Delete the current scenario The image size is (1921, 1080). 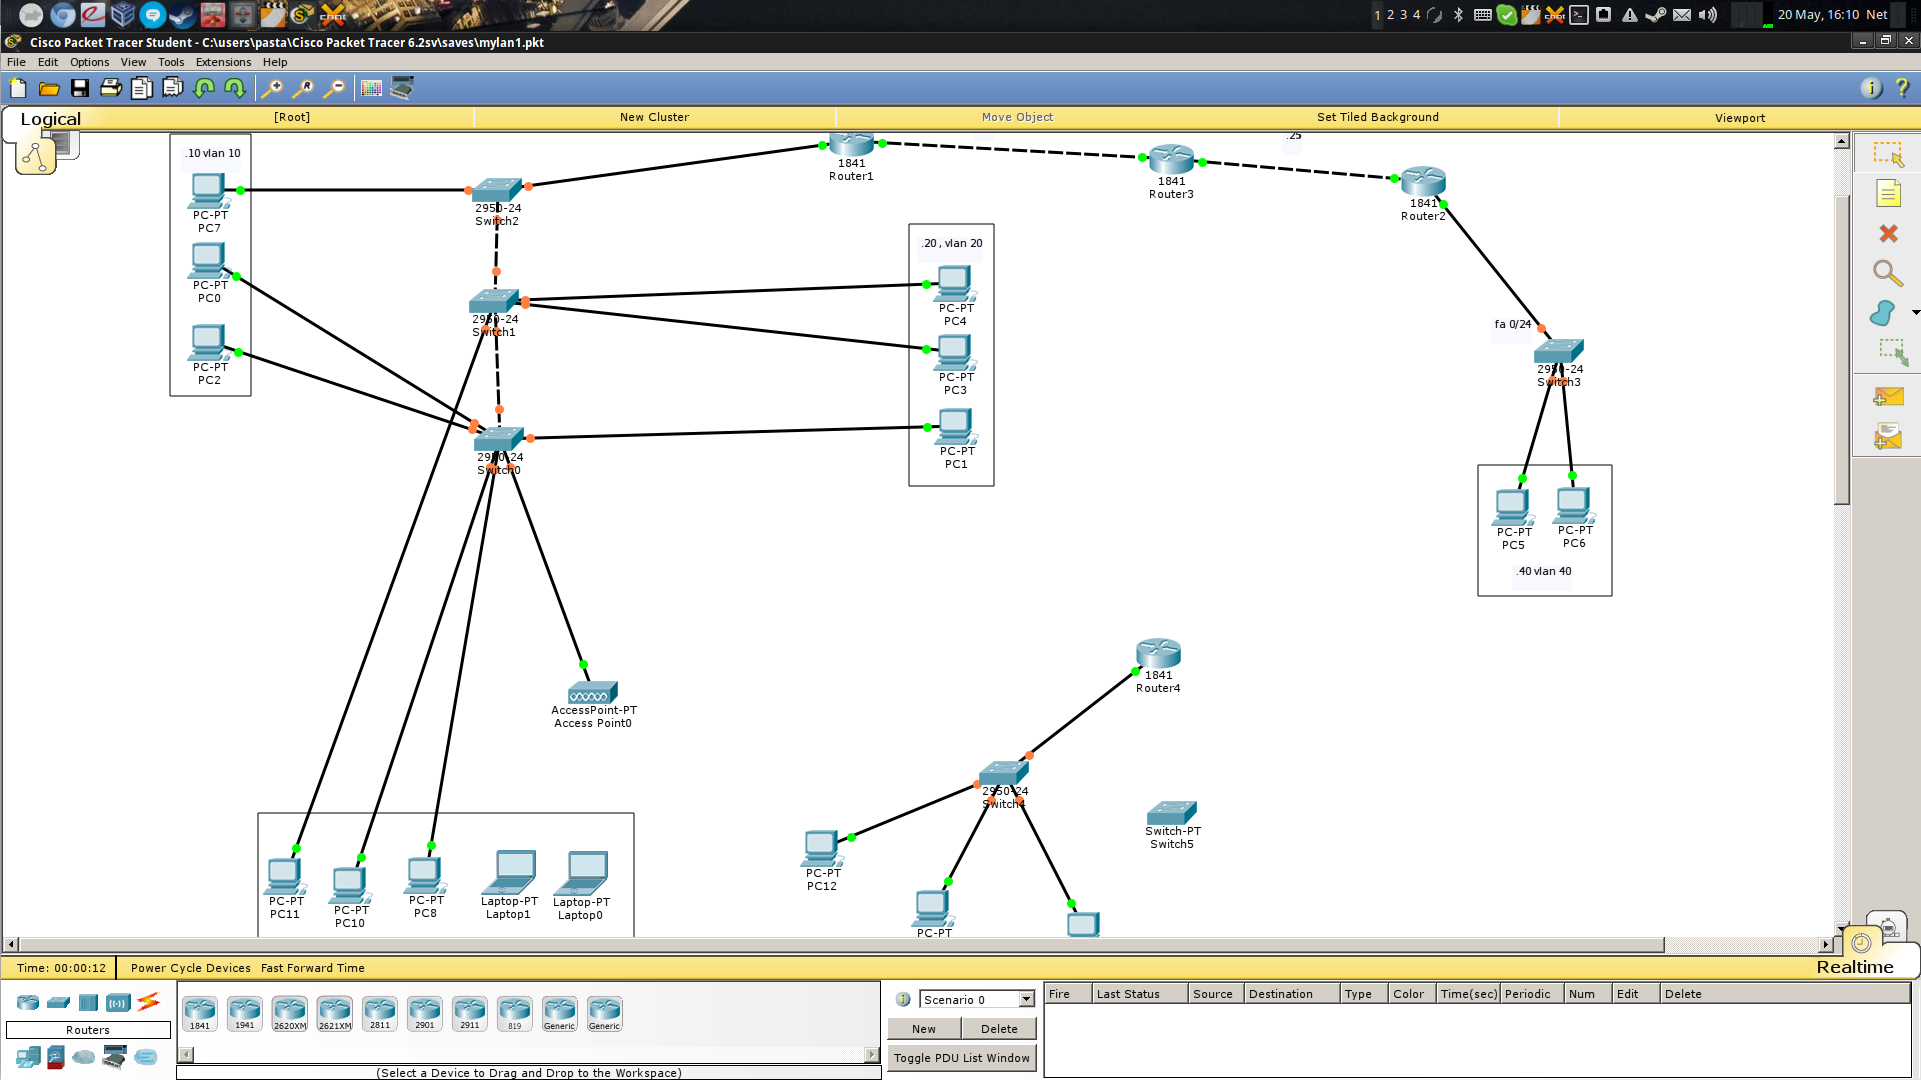coord(999,1029)
